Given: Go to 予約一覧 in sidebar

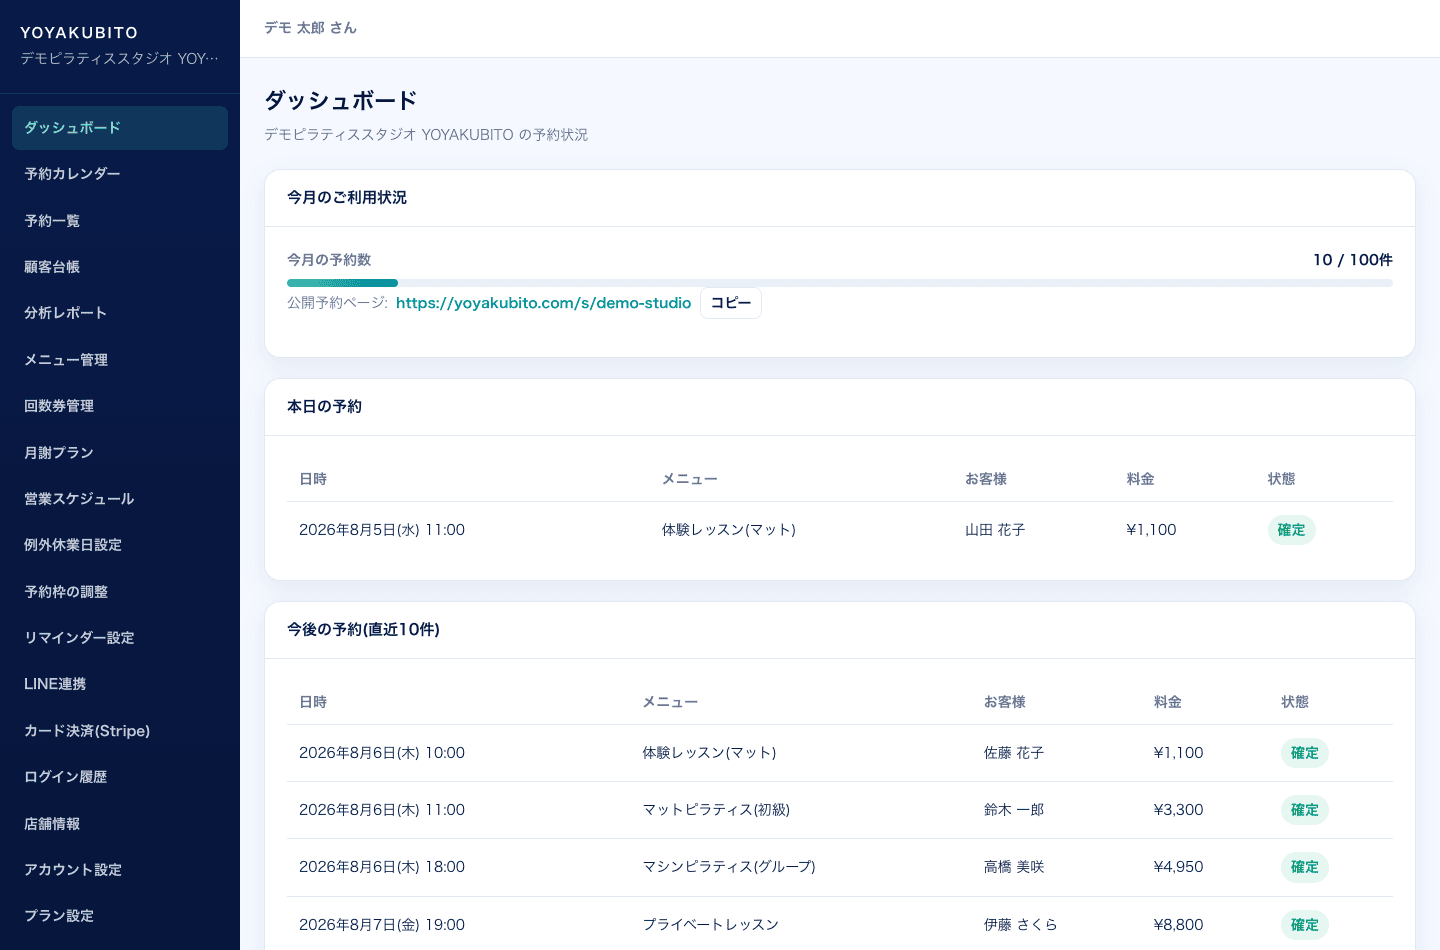Looking at the screenshot, I should point(120,221).
